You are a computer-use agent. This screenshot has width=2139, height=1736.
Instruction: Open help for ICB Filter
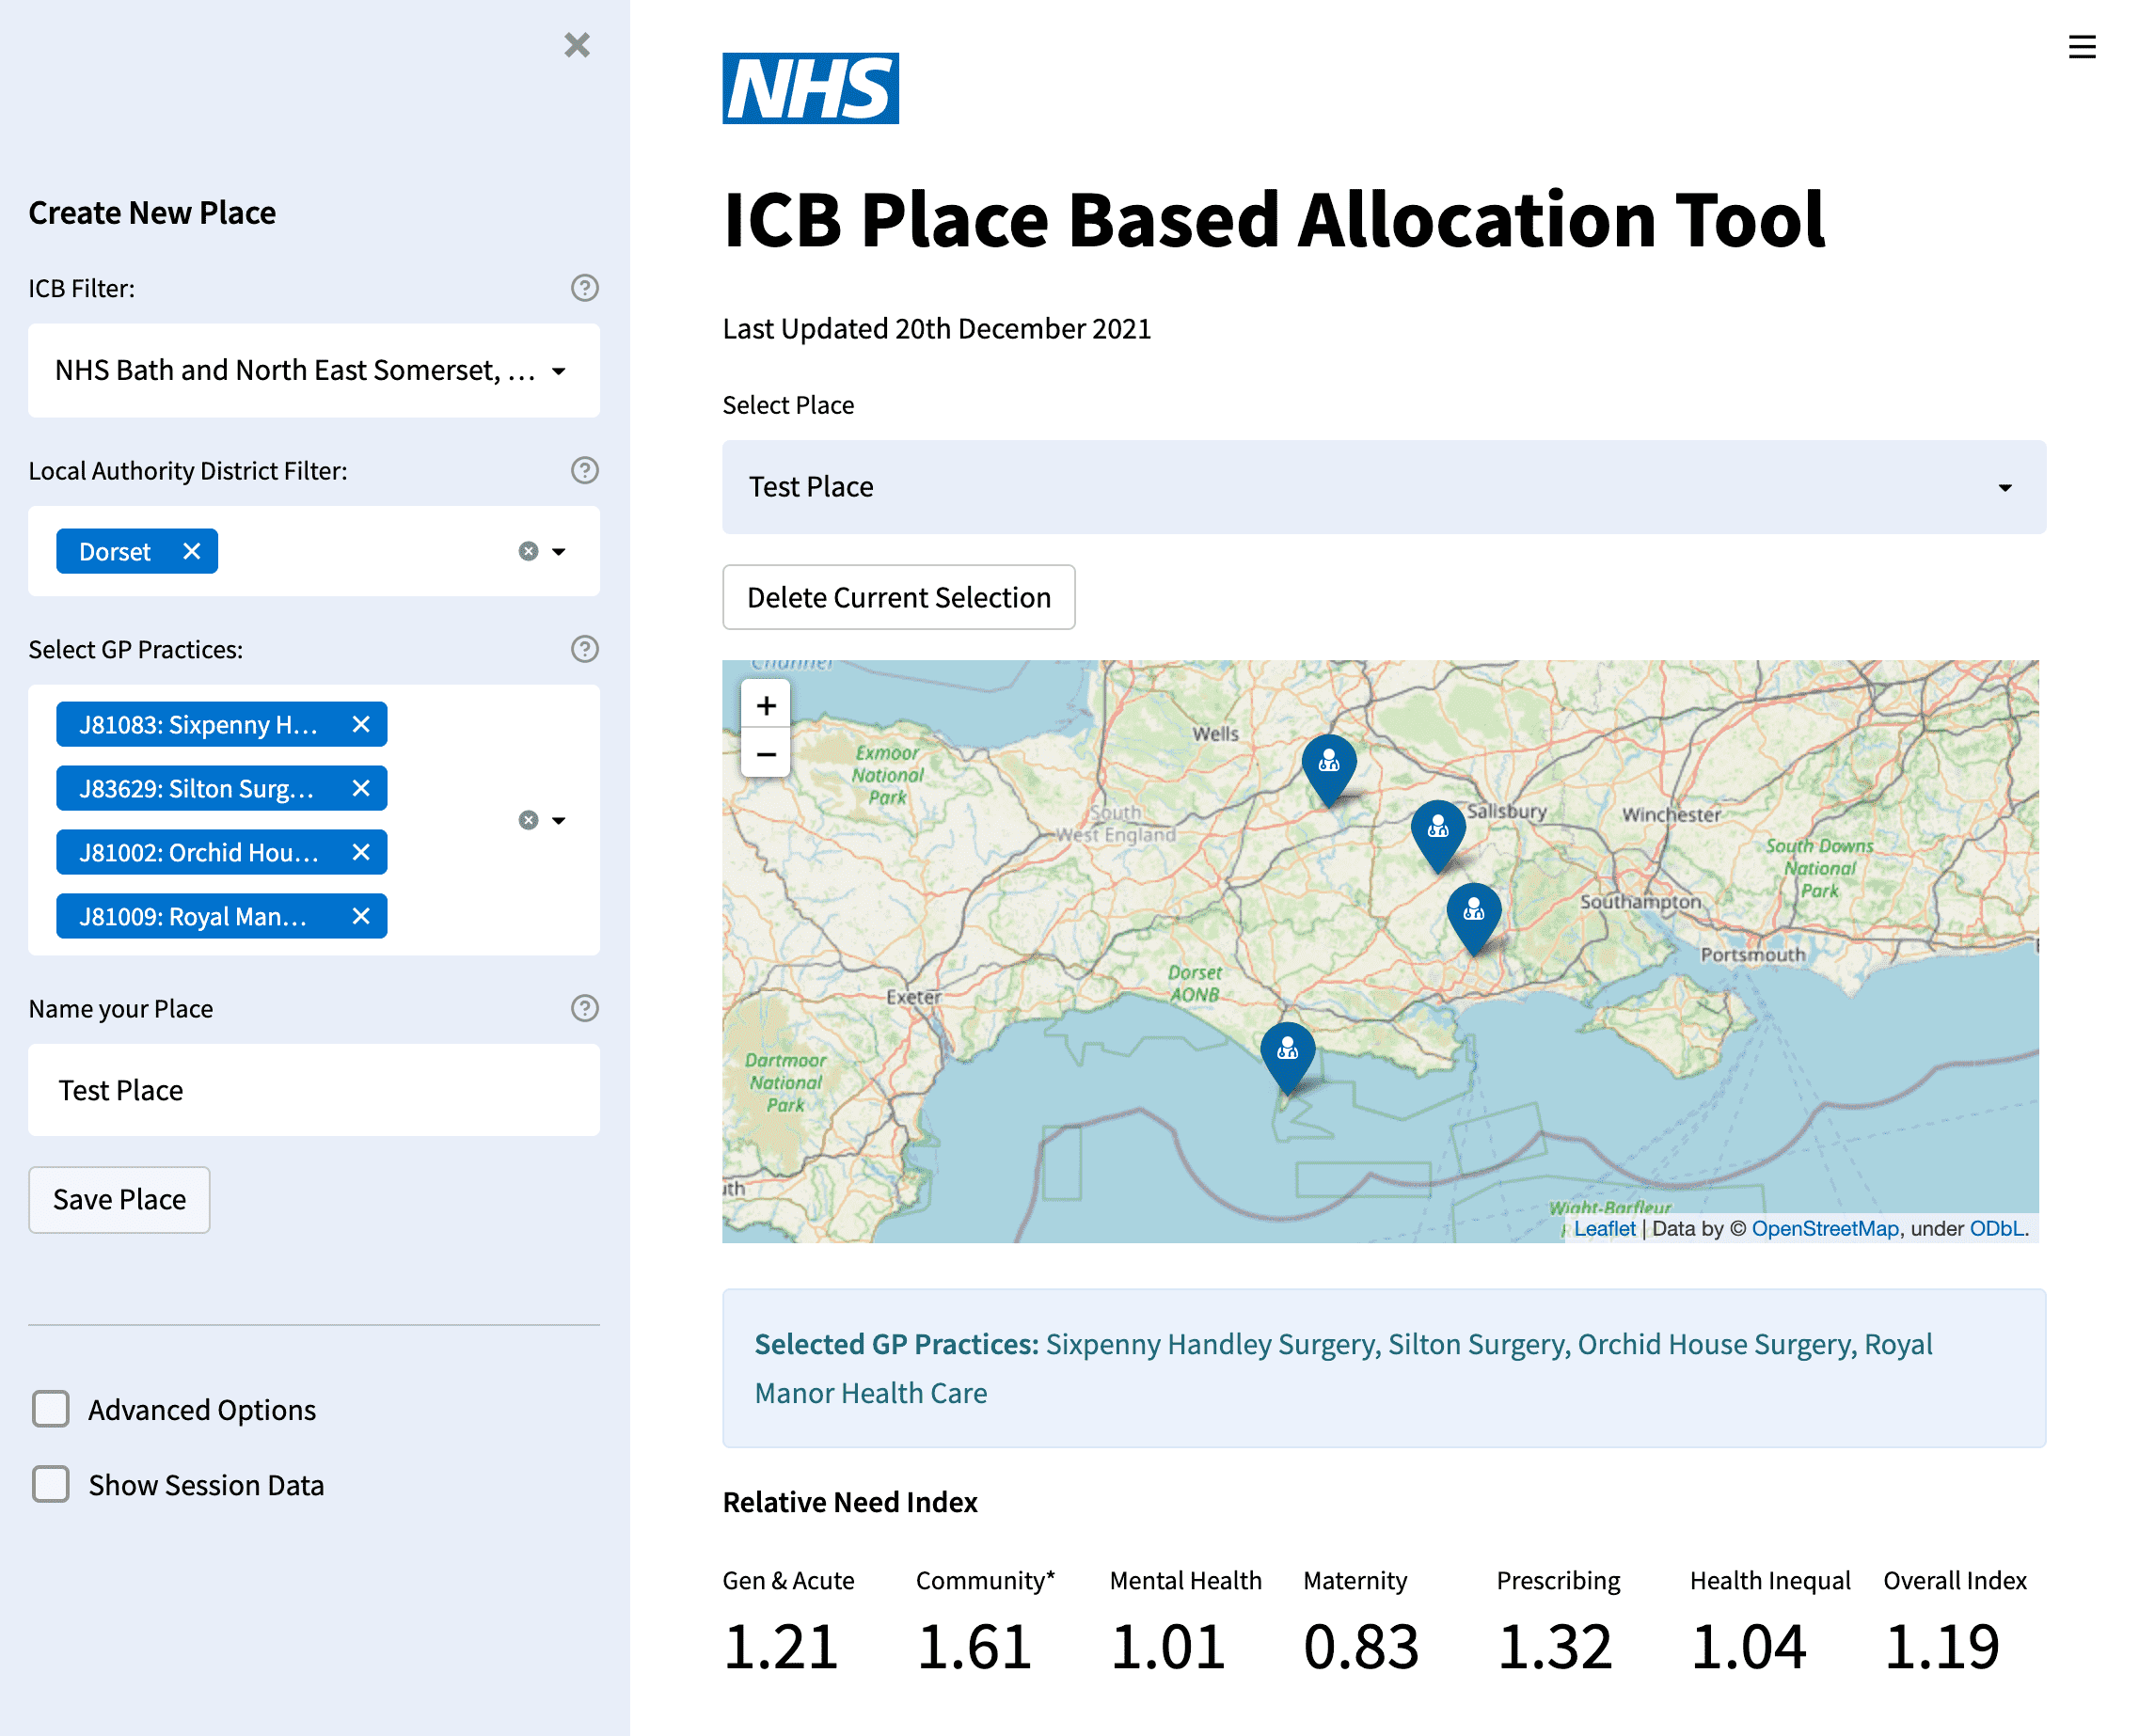[x=584, y=288]
